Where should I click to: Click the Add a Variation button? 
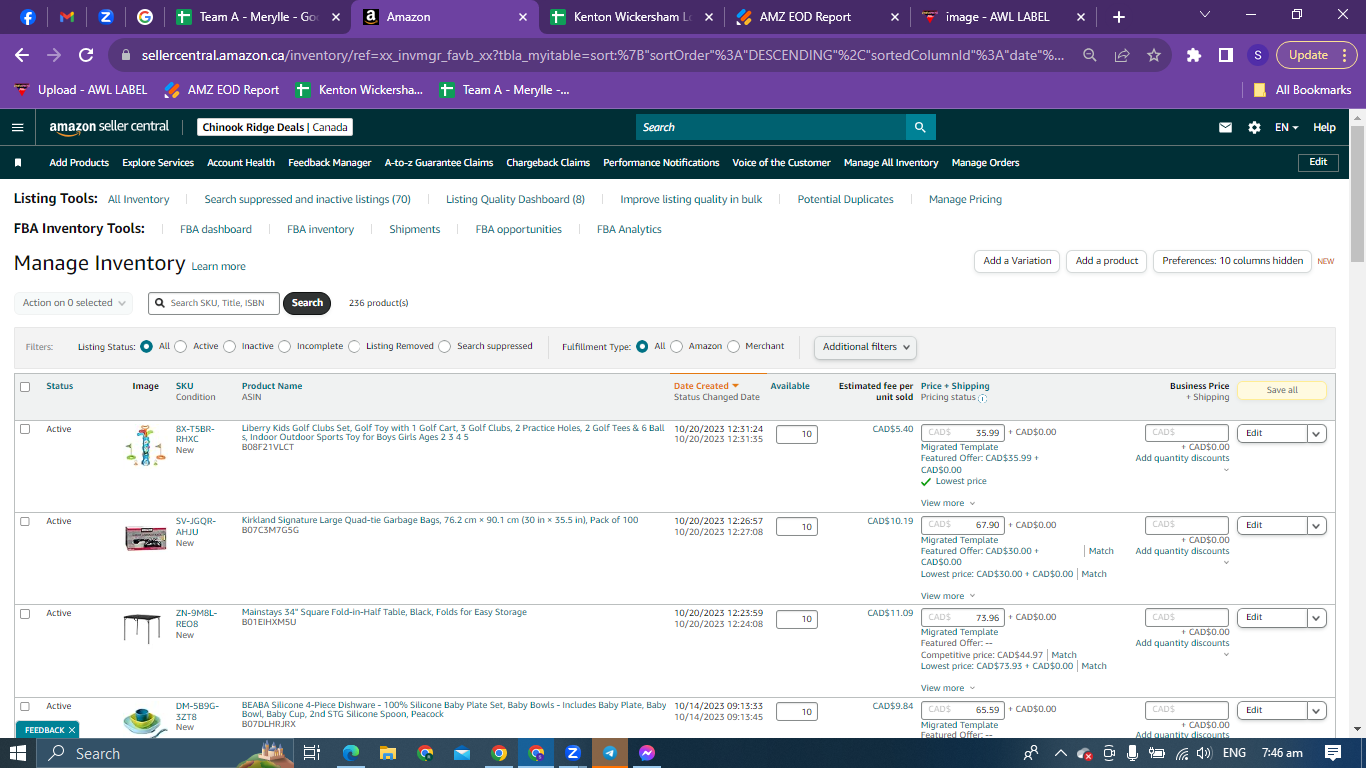[1017, 261]
